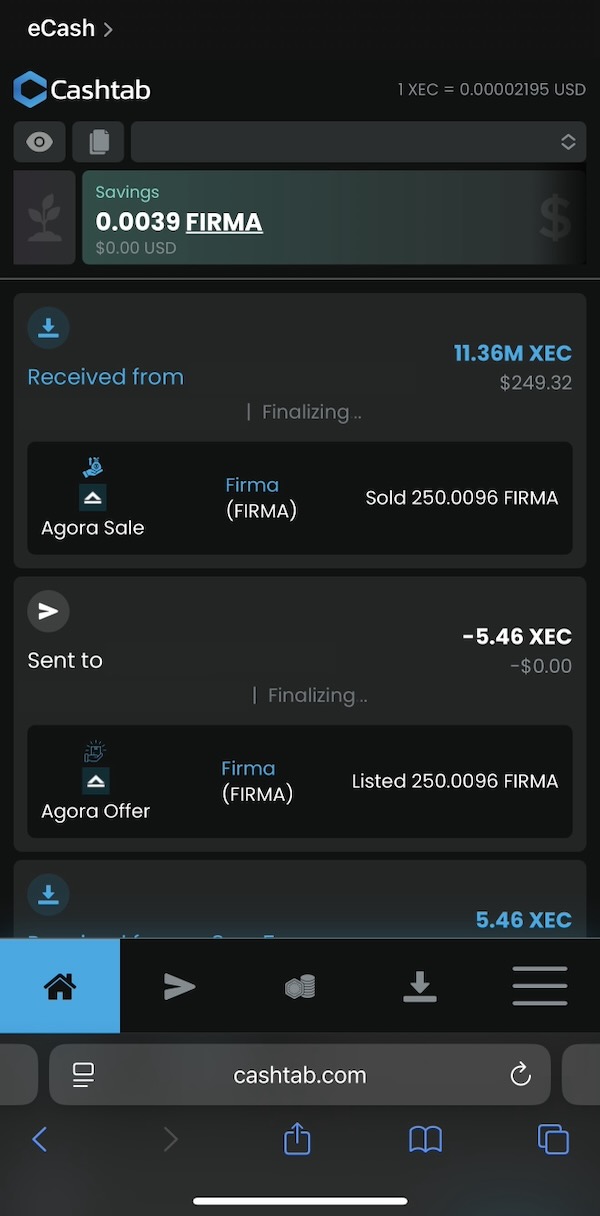Tap the Safari share icon
This screenshot has height=1216, width=600.
(297, 1139)
